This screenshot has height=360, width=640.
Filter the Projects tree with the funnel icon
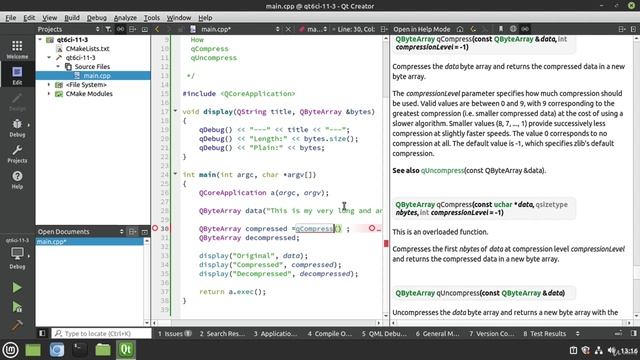(108, 29)
